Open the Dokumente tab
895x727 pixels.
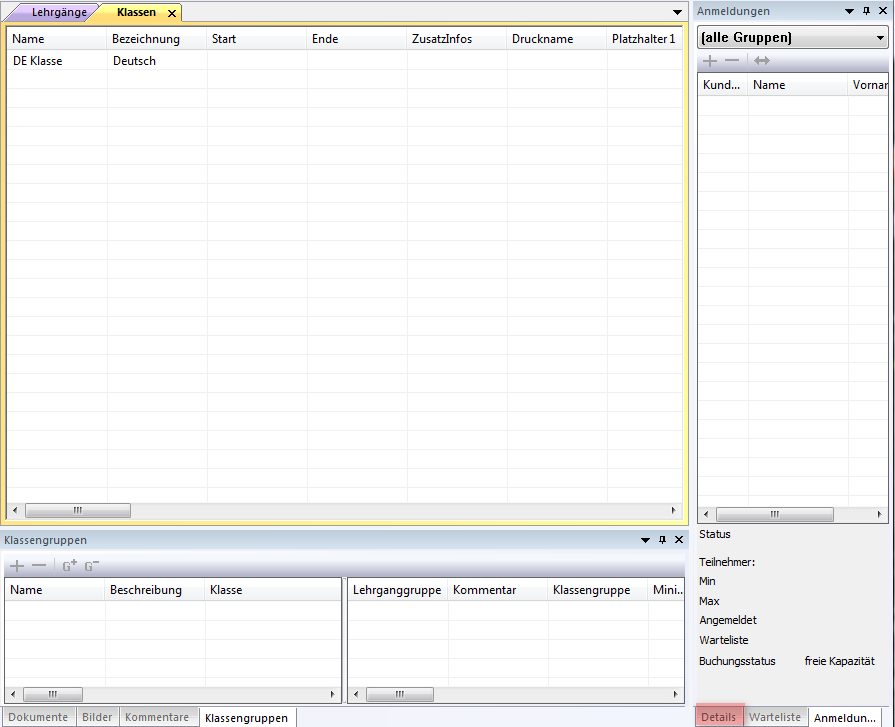38,717
